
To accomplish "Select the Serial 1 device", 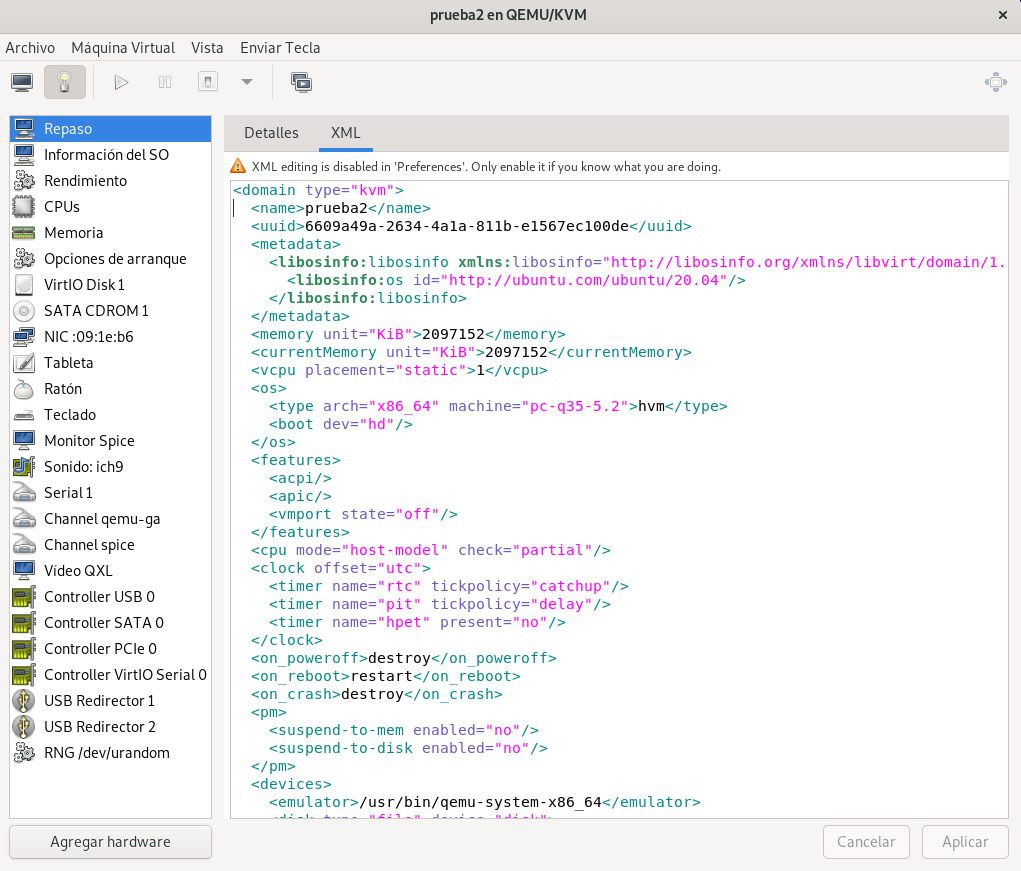I will pos(111,493).
